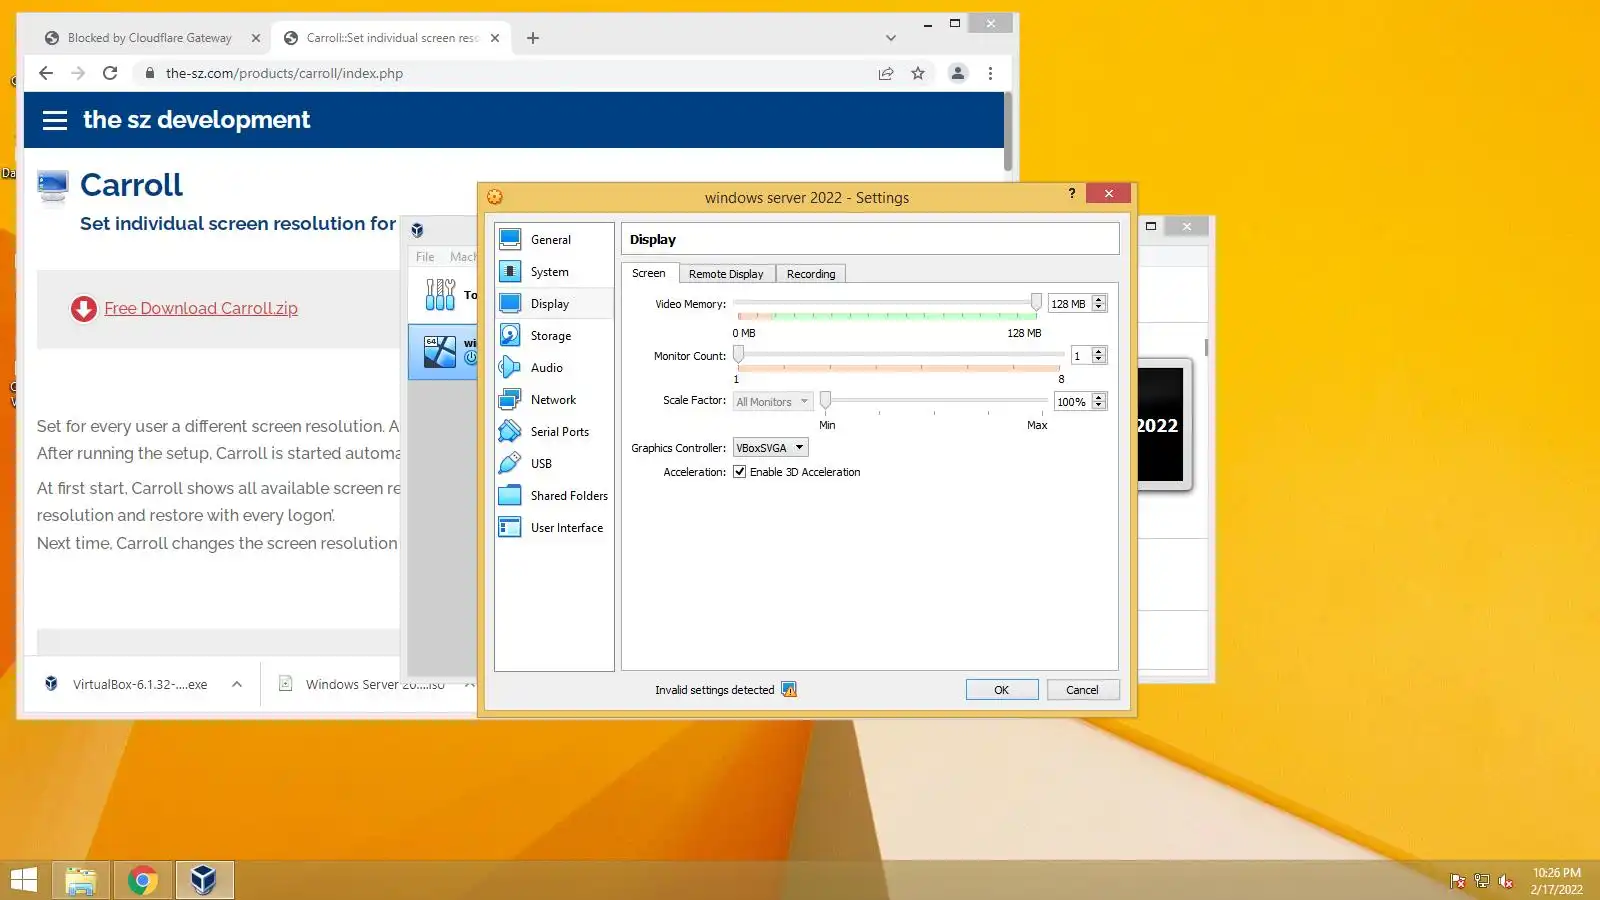Open File Explorer from the taskbar
This screenshot has height=900, width=1600.
(x=80, y=880)
